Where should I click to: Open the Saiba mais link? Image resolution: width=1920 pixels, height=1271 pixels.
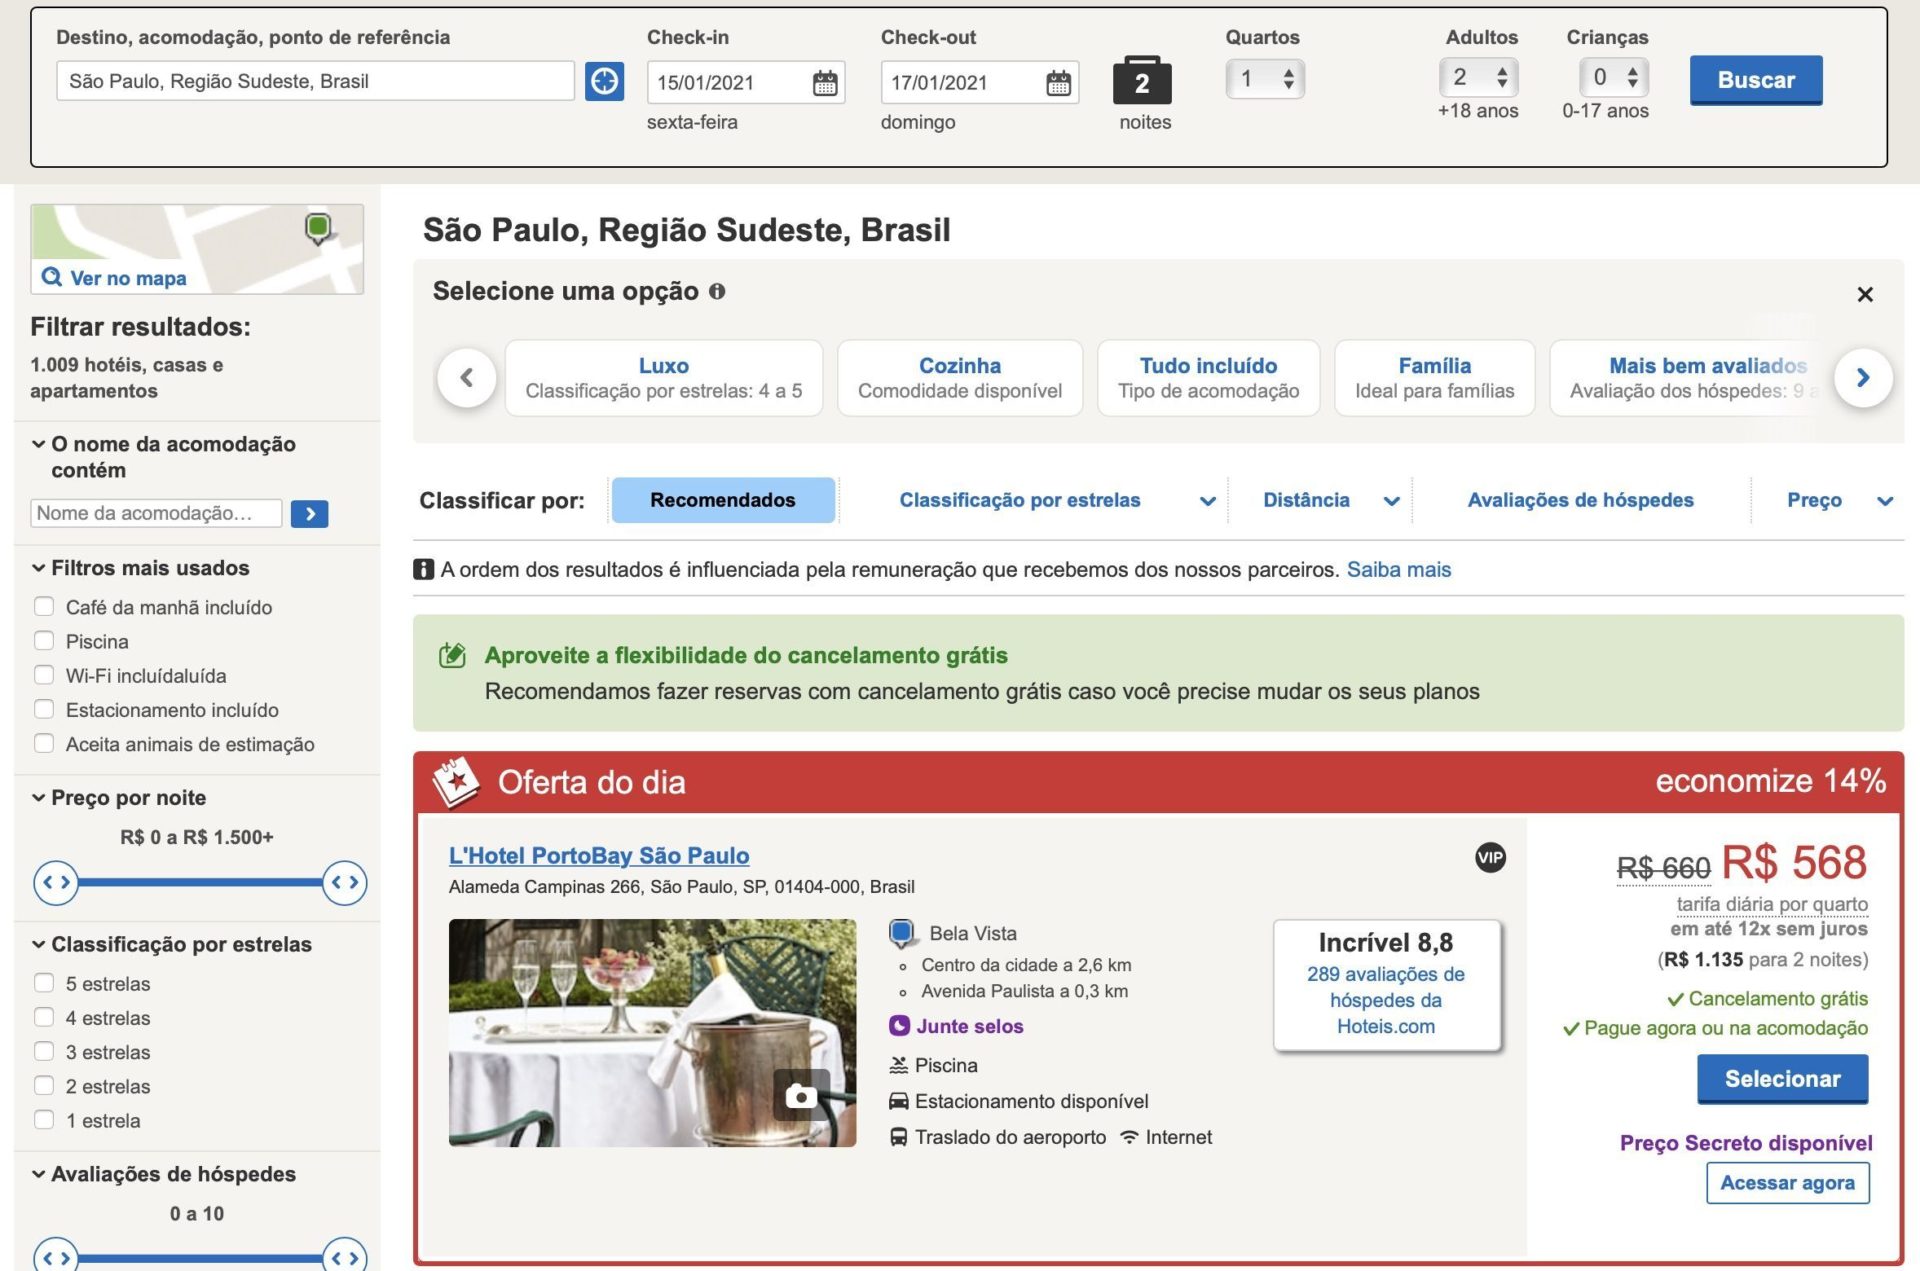(1398, 569)
